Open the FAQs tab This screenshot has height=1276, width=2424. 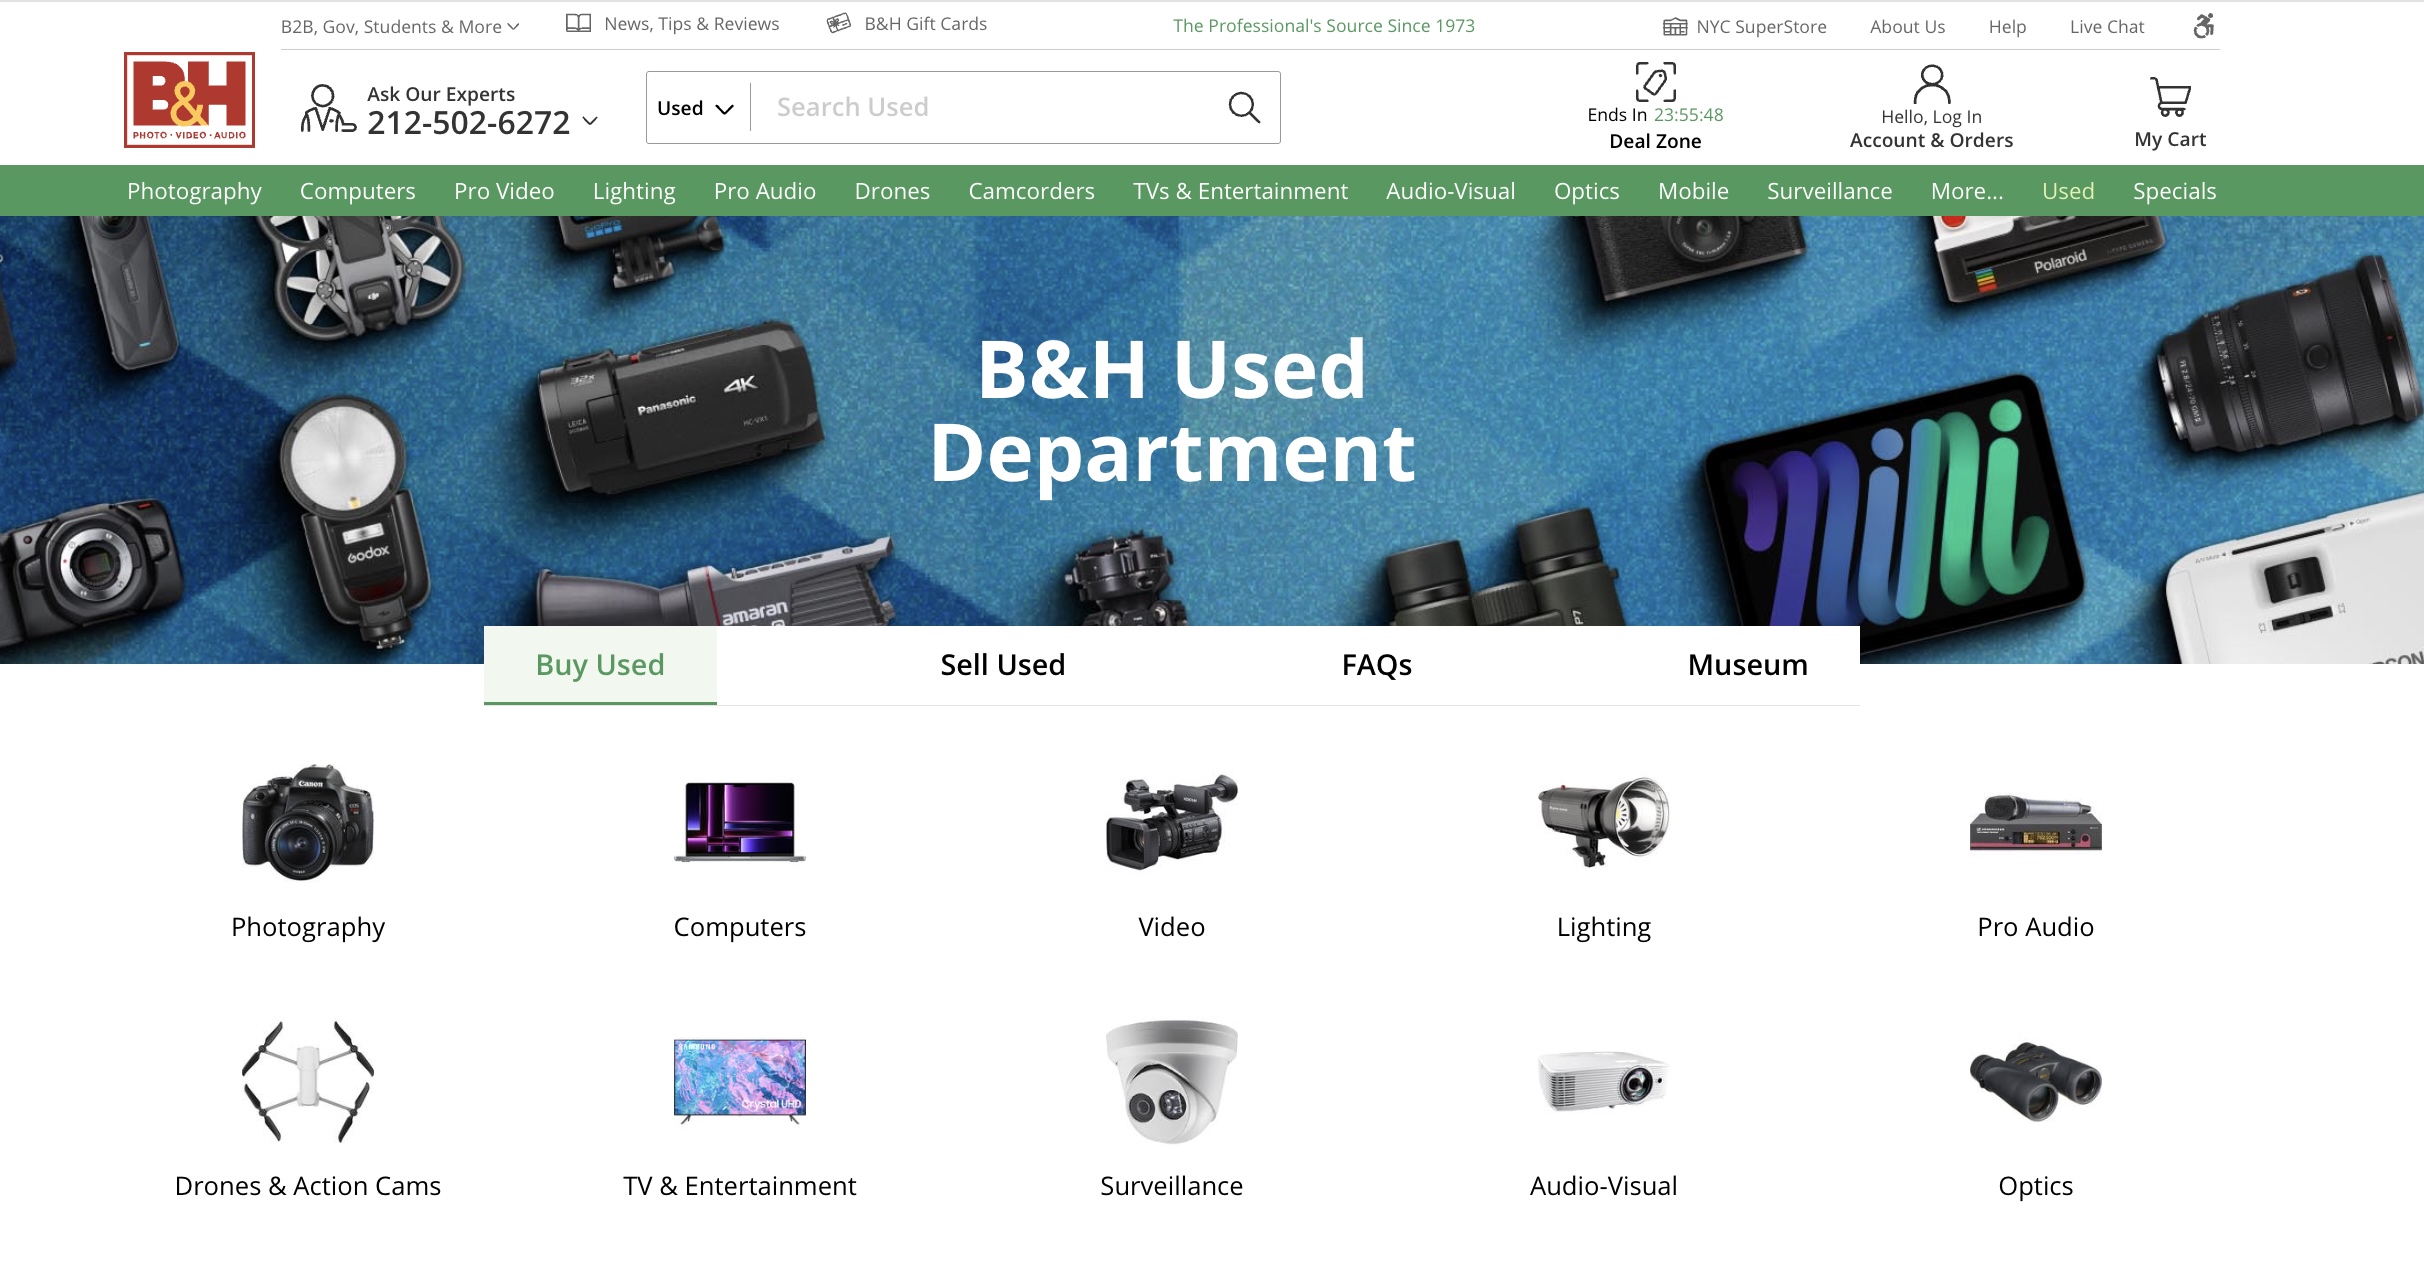[x=1377, y=665]
